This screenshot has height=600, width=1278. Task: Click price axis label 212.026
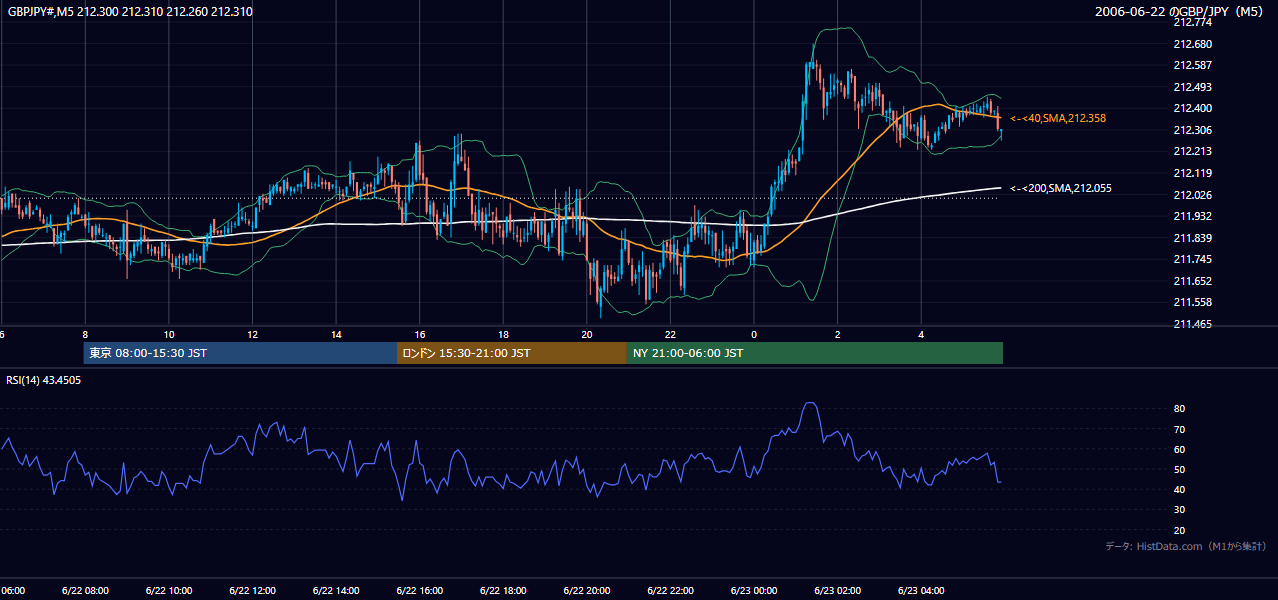pos(1191,194)
